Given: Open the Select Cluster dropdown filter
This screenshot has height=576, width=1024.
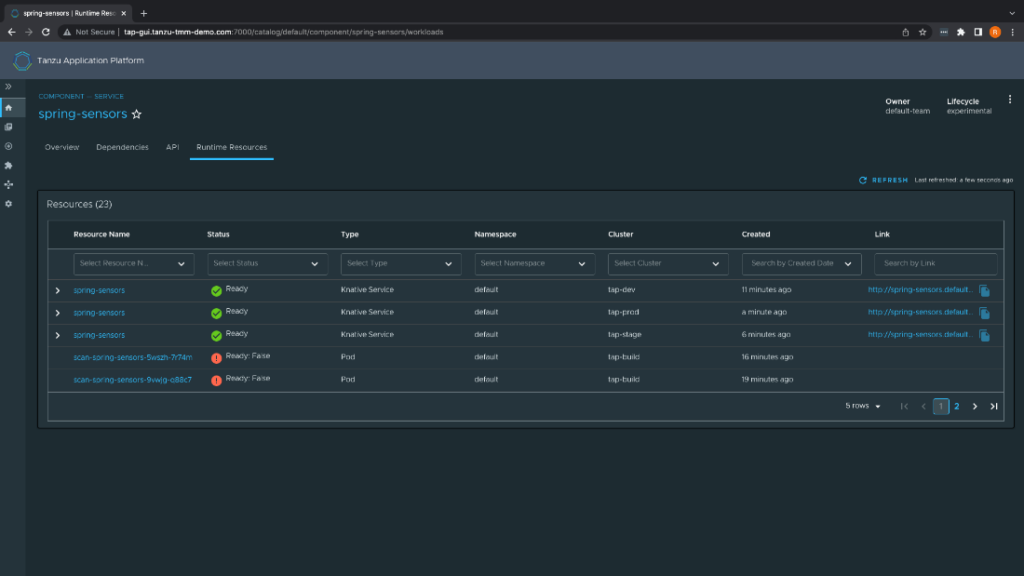Looking at the screenshot, I should 668,264.
